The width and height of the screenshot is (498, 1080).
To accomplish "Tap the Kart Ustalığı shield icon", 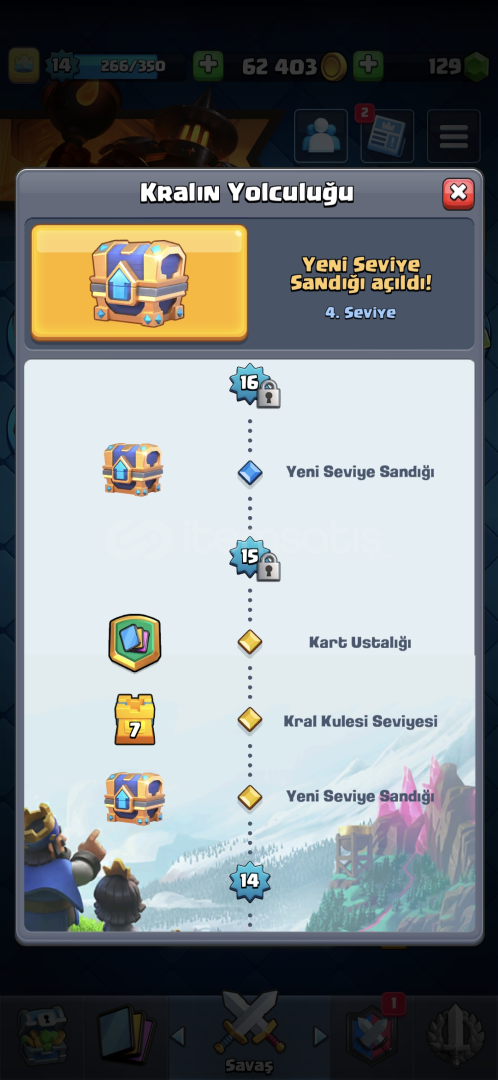I will pyautogui.click(x=134, y=643).
